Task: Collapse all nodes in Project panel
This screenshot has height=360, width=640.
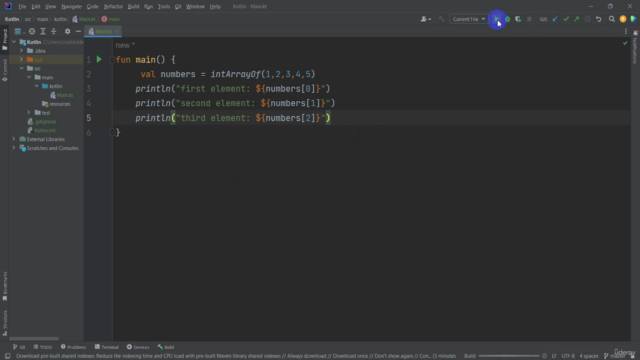Action: pos(53,31)
